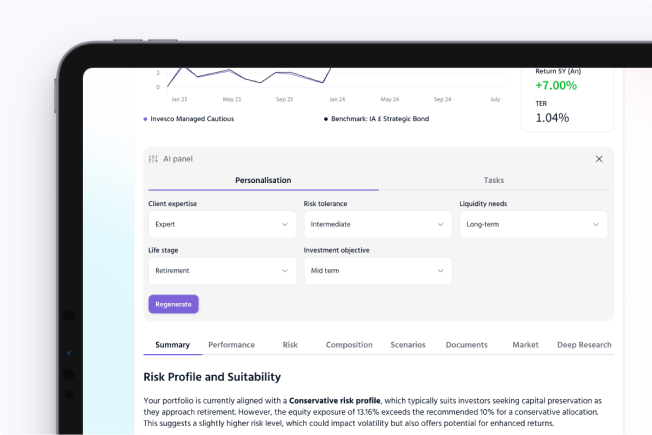This screenshot has height=435, width=652.
Task: Switch to the Personalisation tab
Action: point(263,180)
